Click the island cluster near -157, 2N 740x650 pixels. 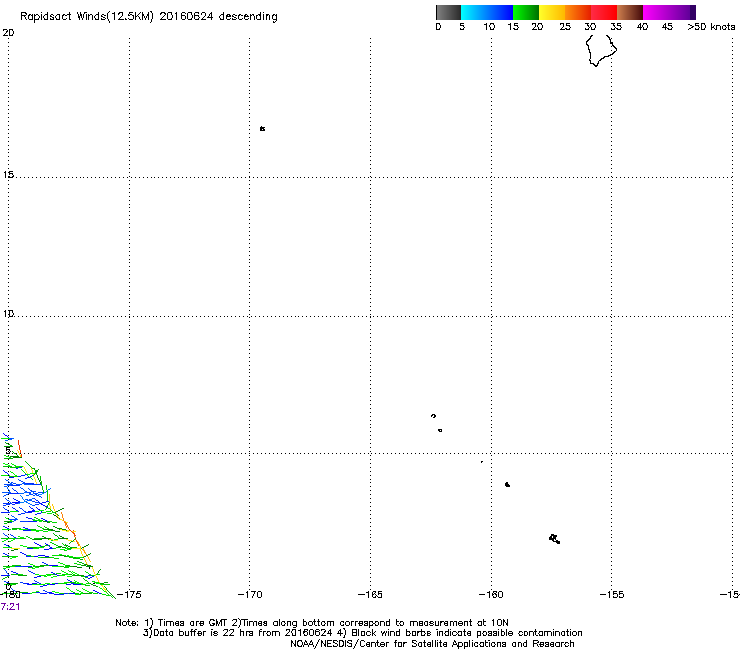click(x=555, y=539)
